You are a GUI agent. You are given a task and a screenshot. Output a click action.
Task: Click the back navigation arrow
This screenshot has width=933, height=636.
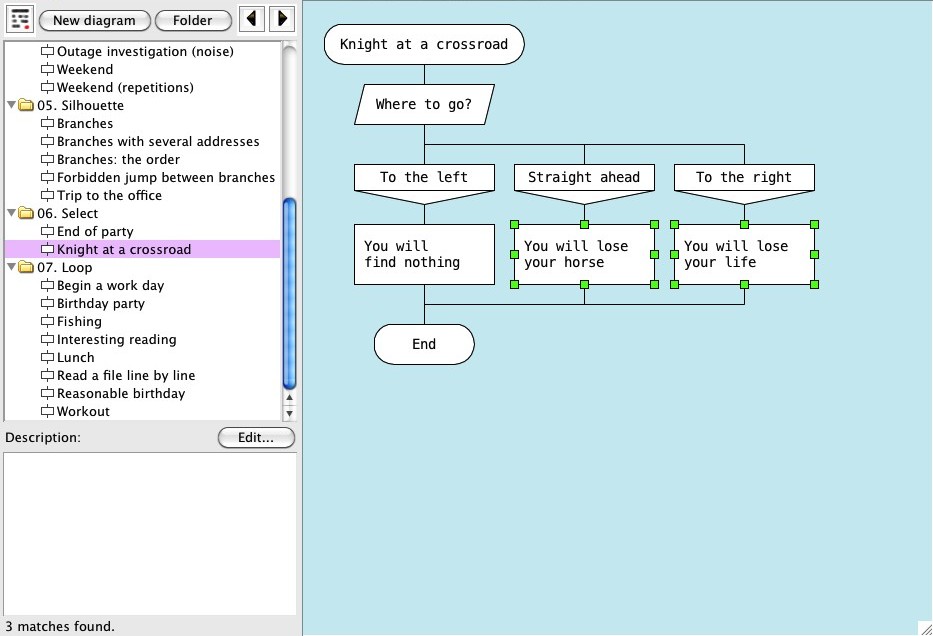point(254,19)
